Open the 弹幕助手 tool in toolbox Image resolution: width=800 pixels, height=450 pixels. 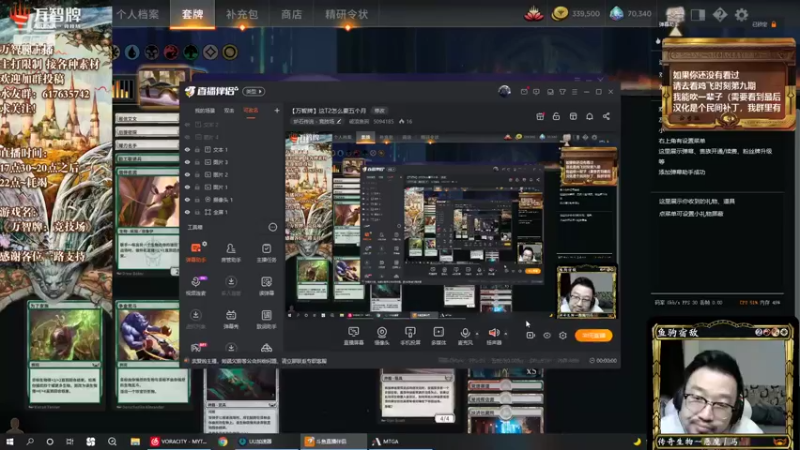[x=196, y=252]
